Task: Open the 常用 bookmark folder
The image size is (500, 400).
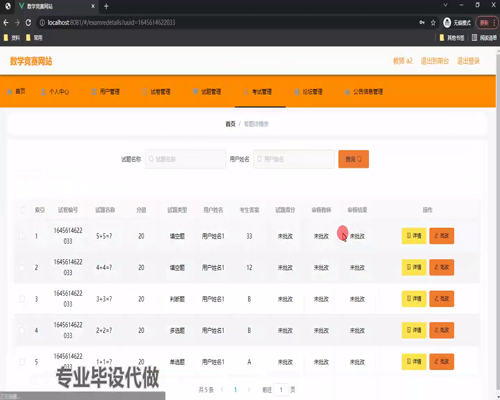Action: pos(34,38)
